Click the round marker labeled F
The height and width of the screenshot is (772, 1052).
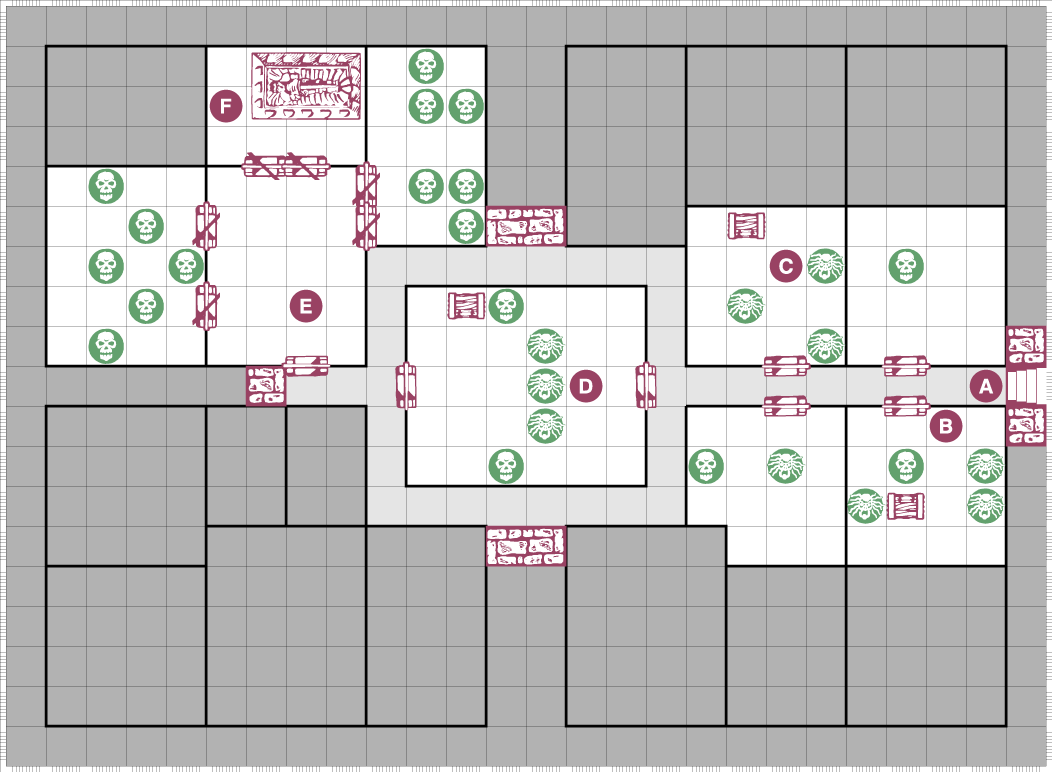[225, 106]
